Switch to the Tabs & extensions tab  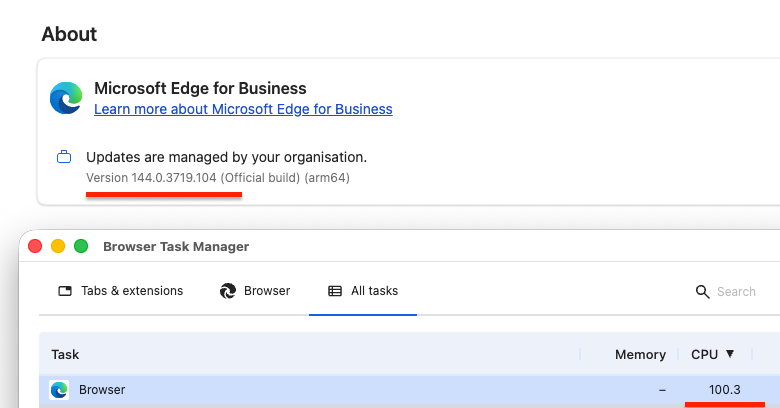(x=131, y=291)
